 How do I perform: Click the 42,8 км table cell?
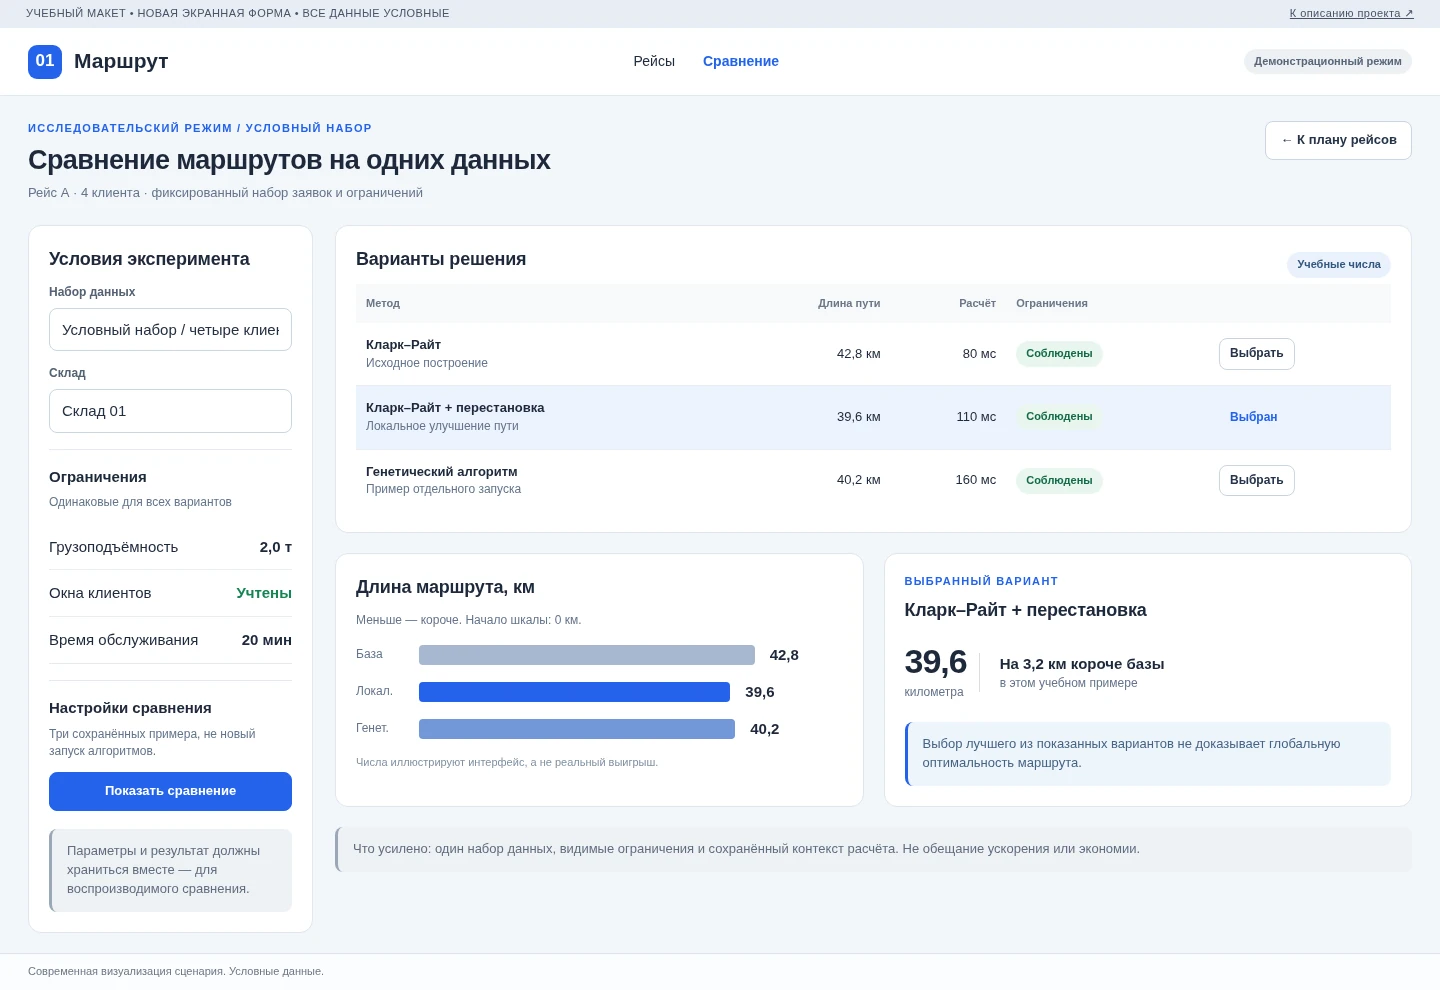coord(858,354)
